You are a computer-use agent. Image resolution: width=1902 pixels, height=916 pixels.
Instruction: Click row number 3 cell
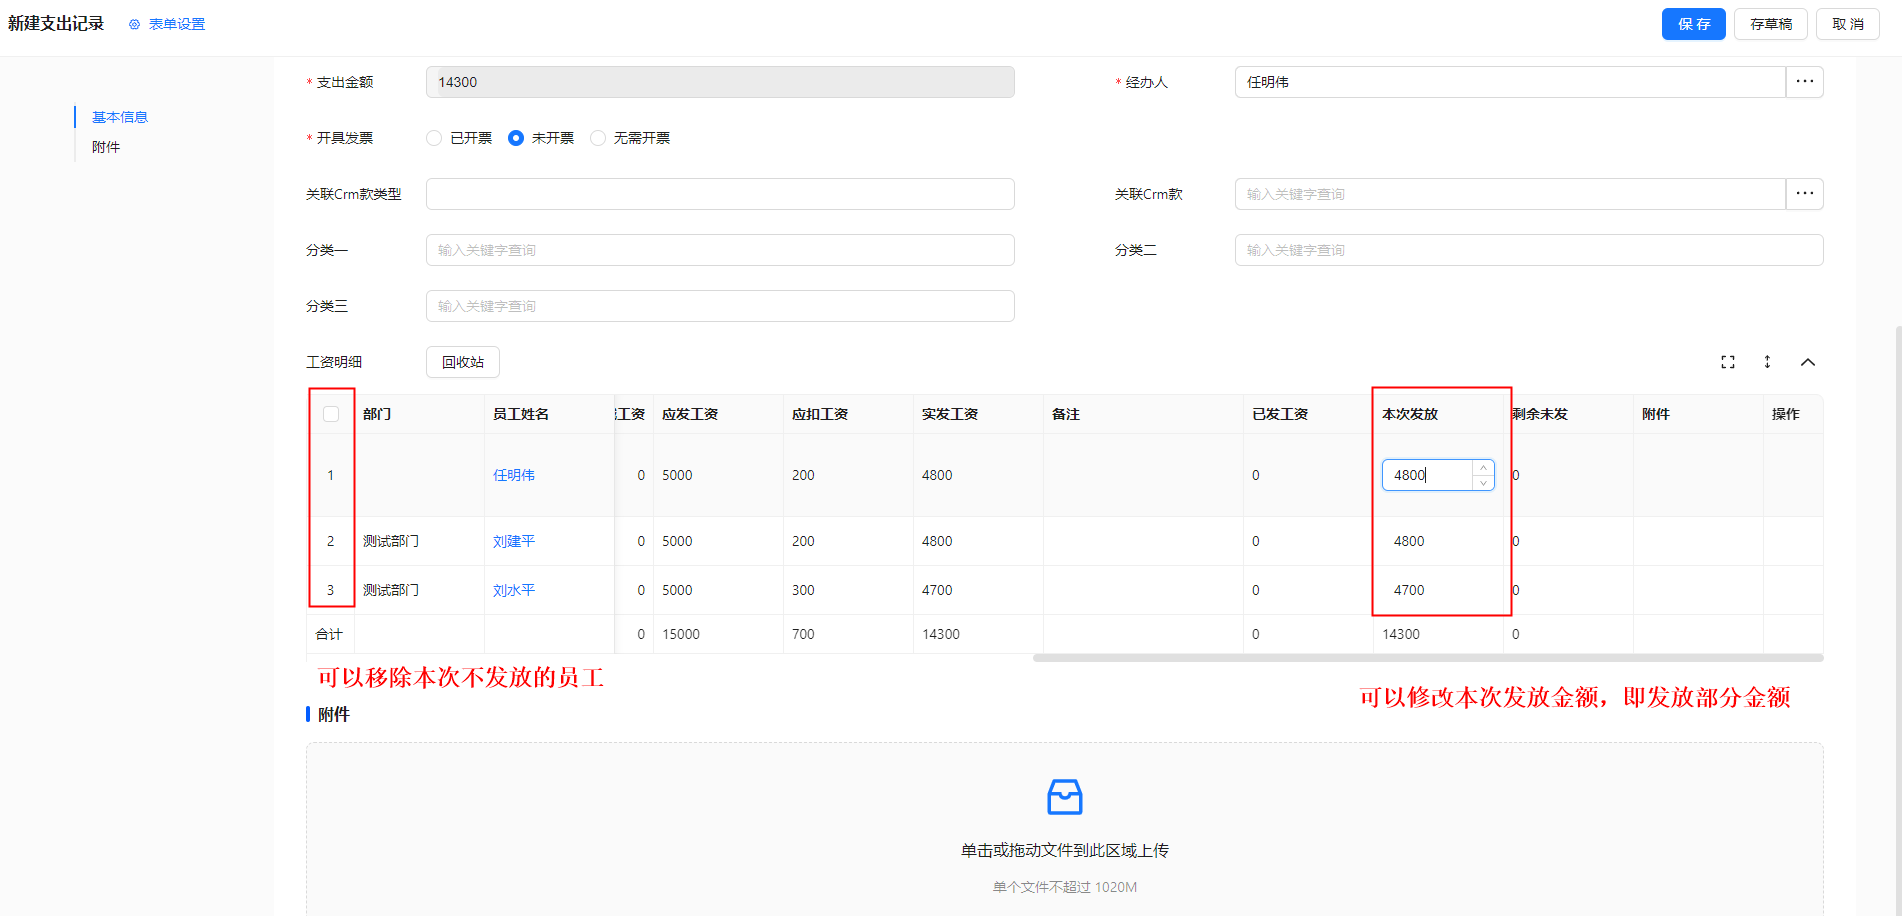(331, 590)
